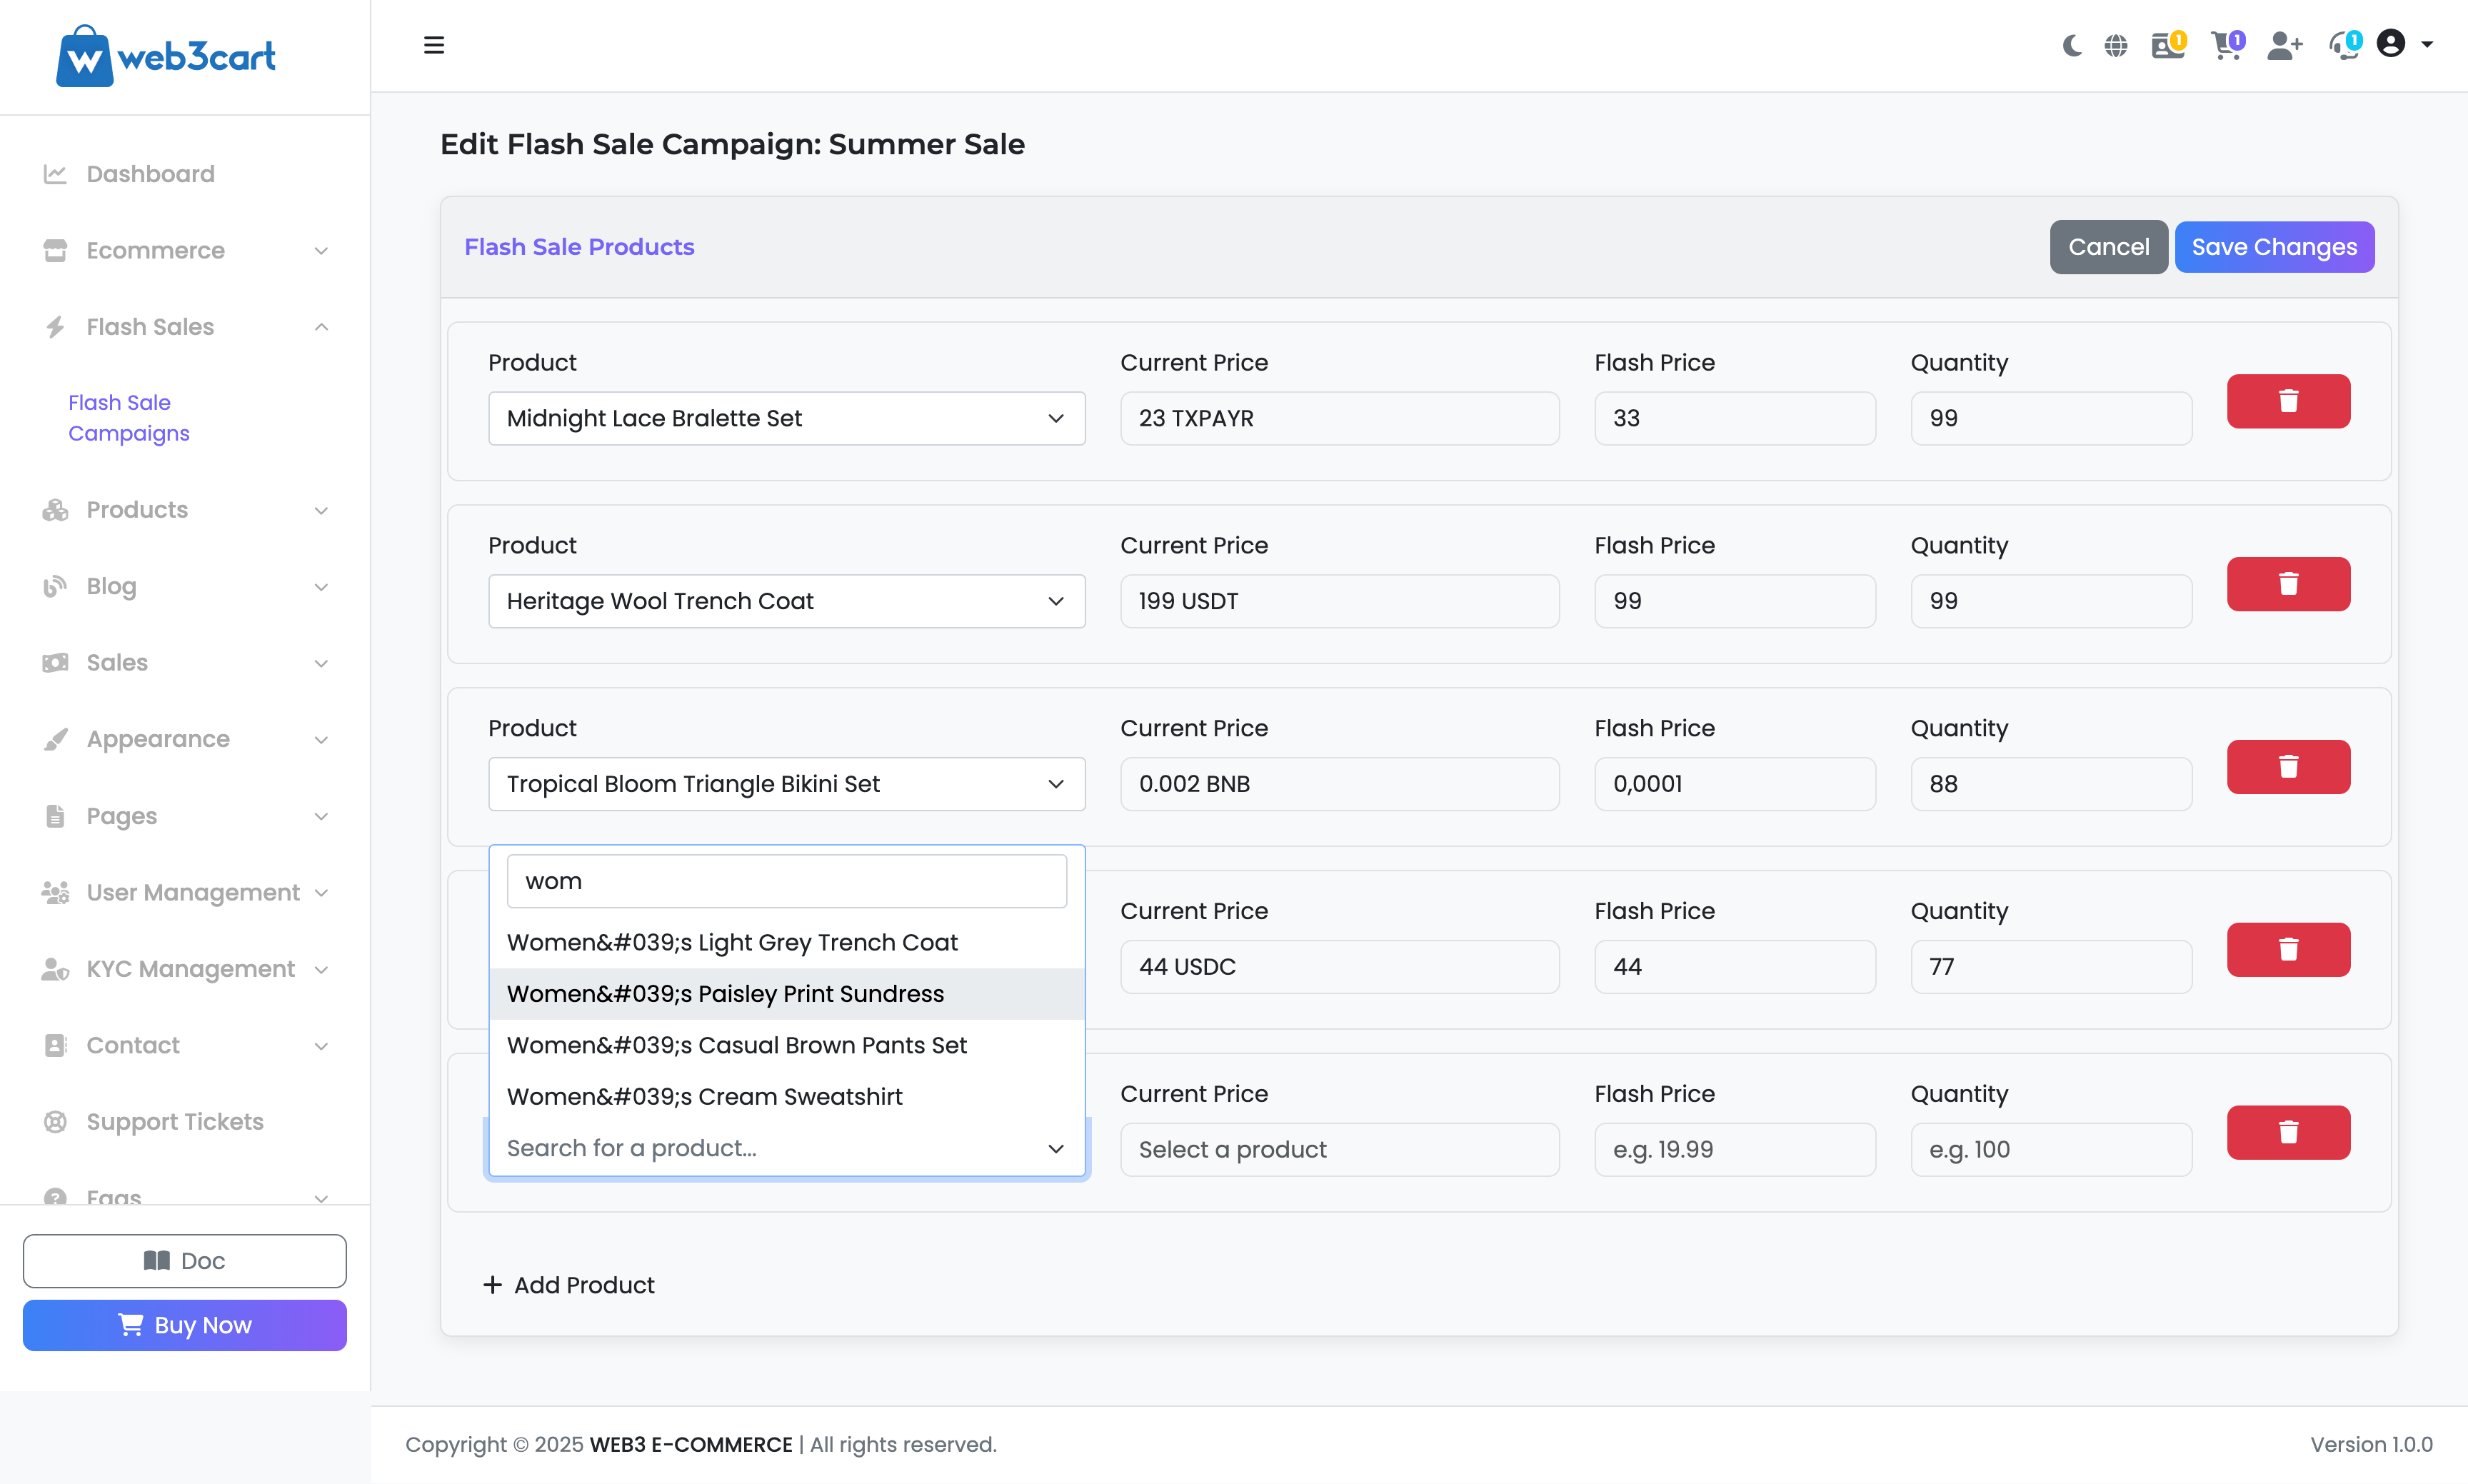Open Heritage Wool Trench Coat product dropdown
The image size is (2468, 1484).
[786, 601]
